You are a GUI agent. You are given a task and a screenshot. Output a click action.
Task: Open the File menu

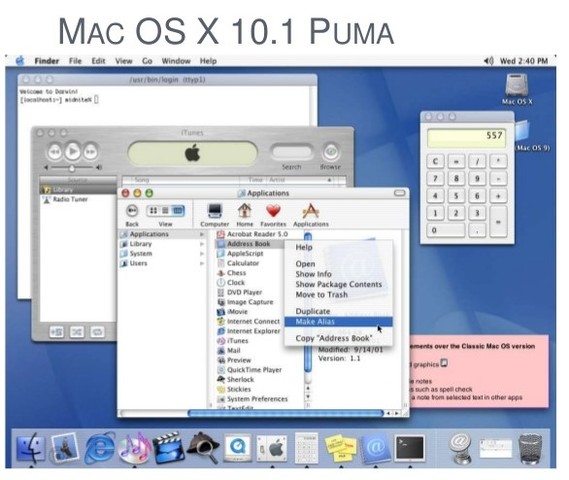pos(75,61)
